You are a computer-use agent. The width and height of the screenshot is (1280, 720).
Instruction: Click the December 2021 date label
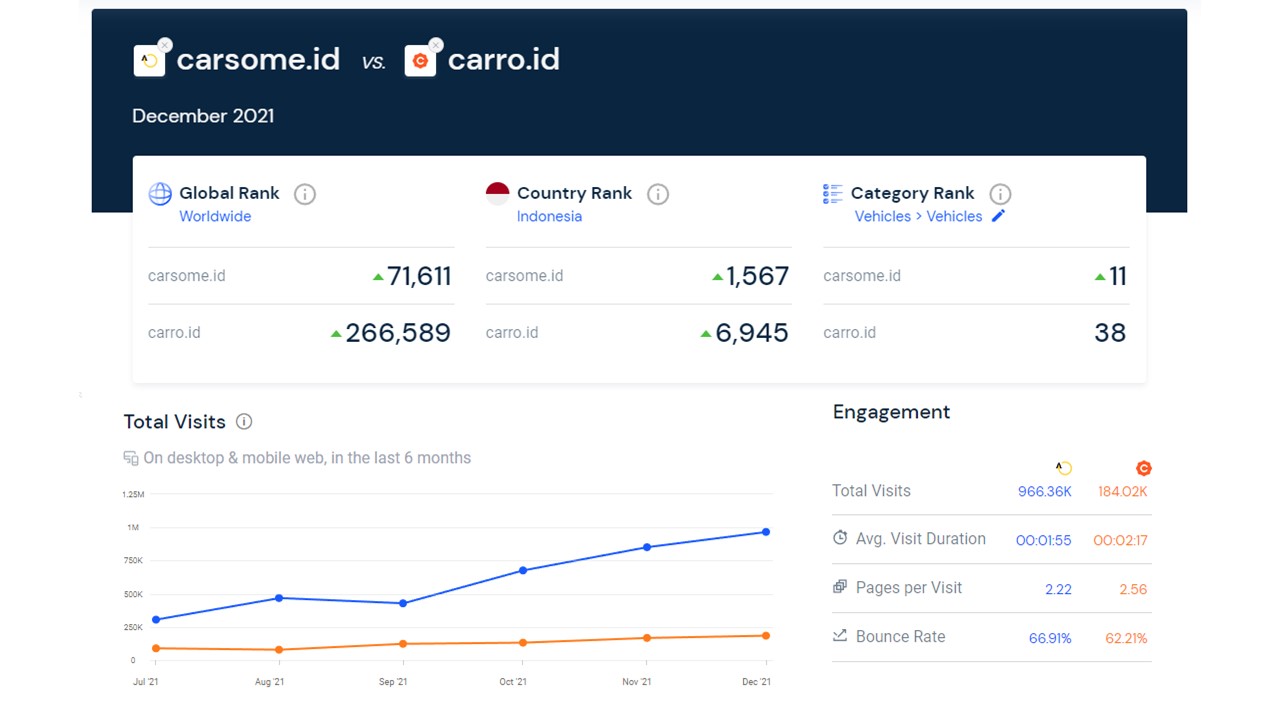click(203, 116)
